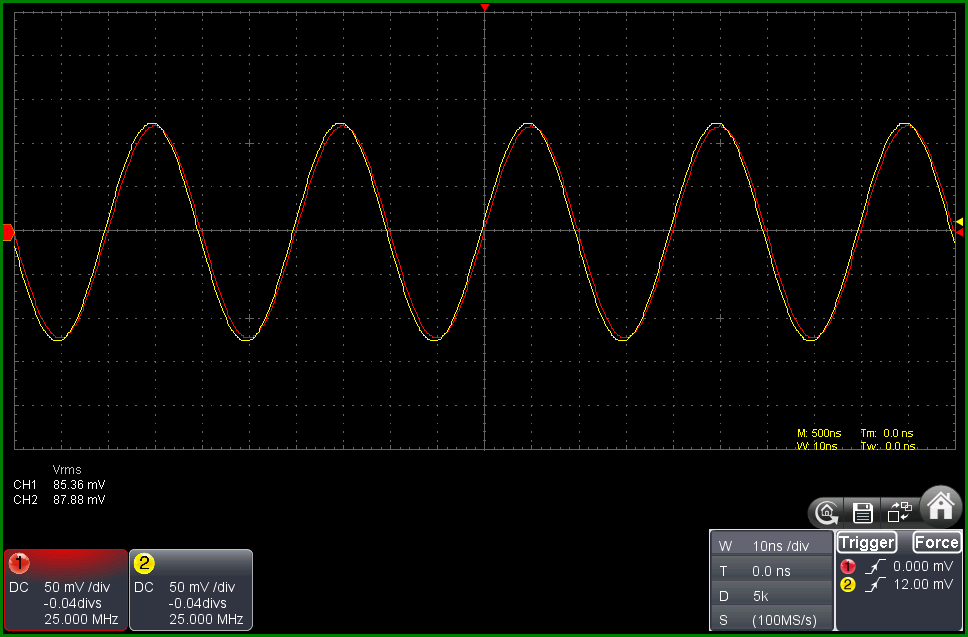
Task: Click the red trigger channel 1 indicator
Action: (x=848, y=567)
